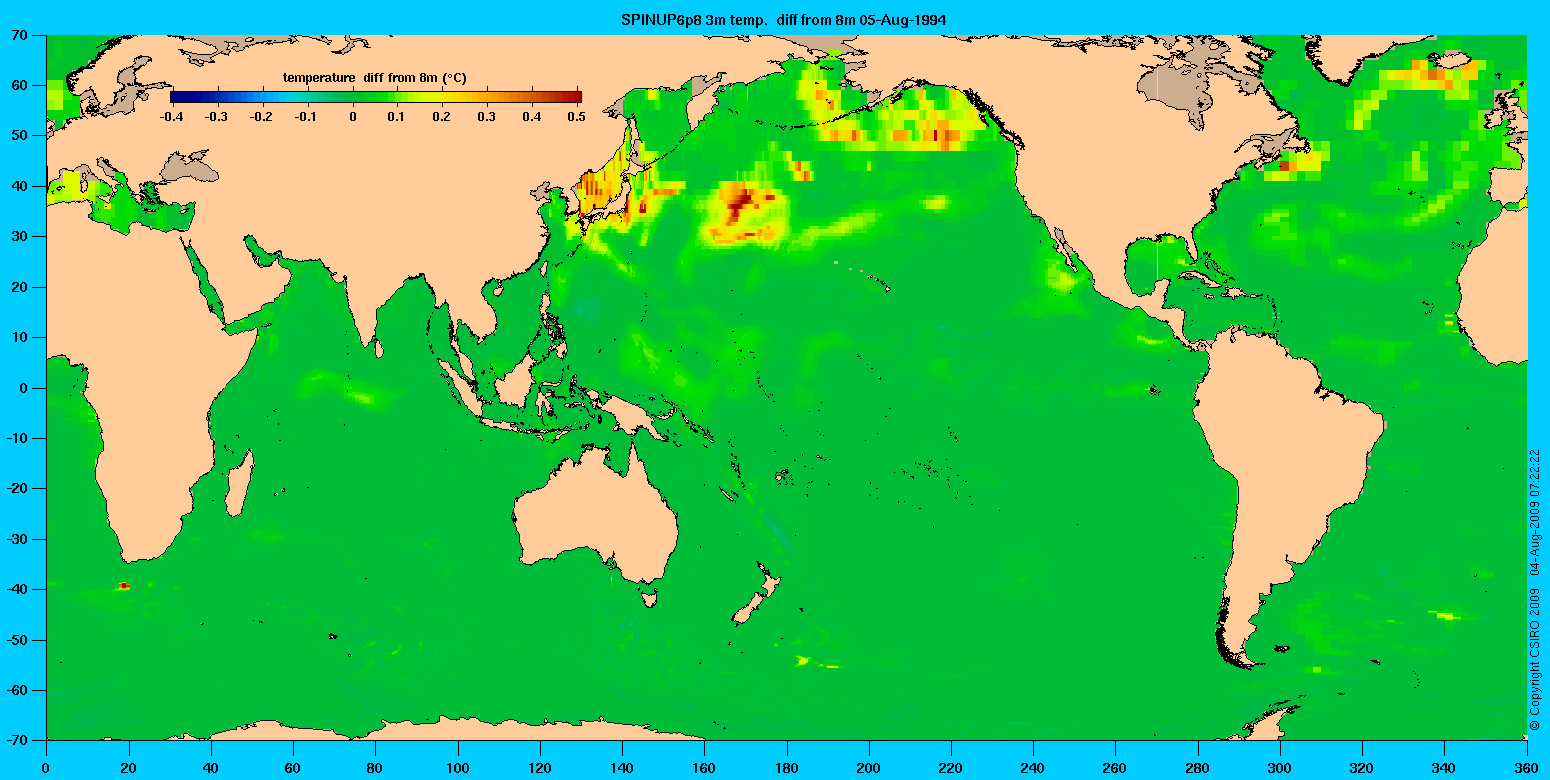
Task: Click the colorbar tick label 0.2
Action: click(x=444, y=116)
